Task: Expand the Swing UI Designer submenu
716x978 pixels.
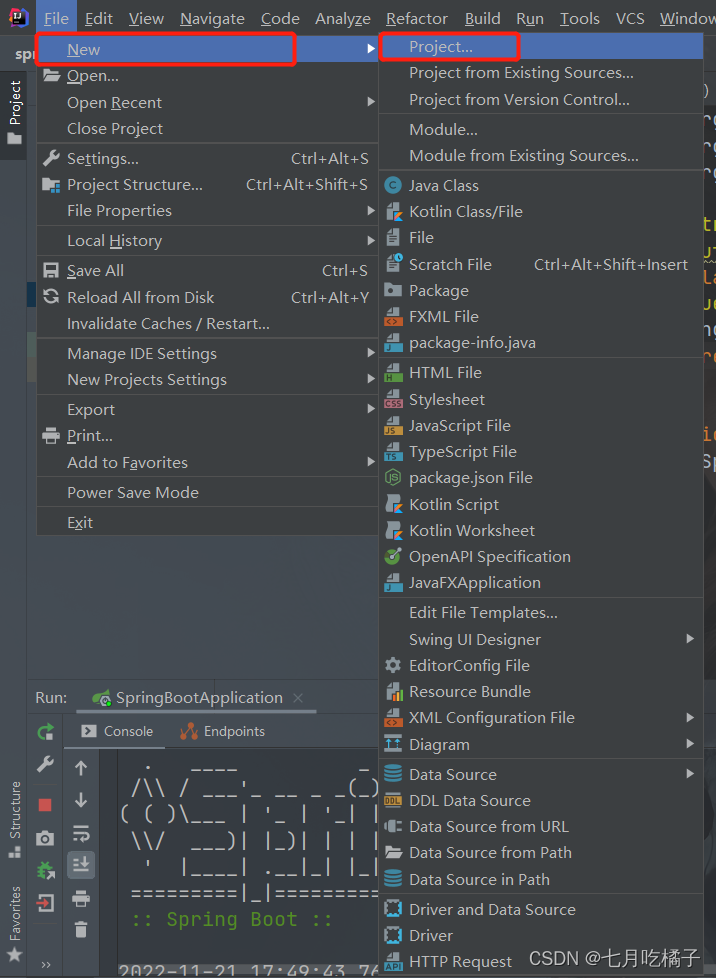Action: point(541,639)
